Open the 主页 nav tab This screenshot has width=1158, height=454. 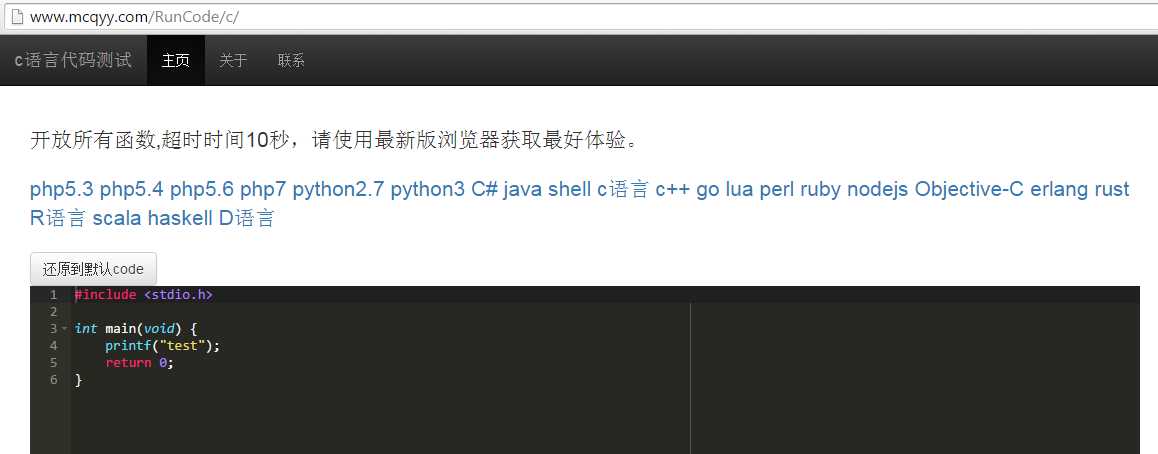[x=176, y=61]
